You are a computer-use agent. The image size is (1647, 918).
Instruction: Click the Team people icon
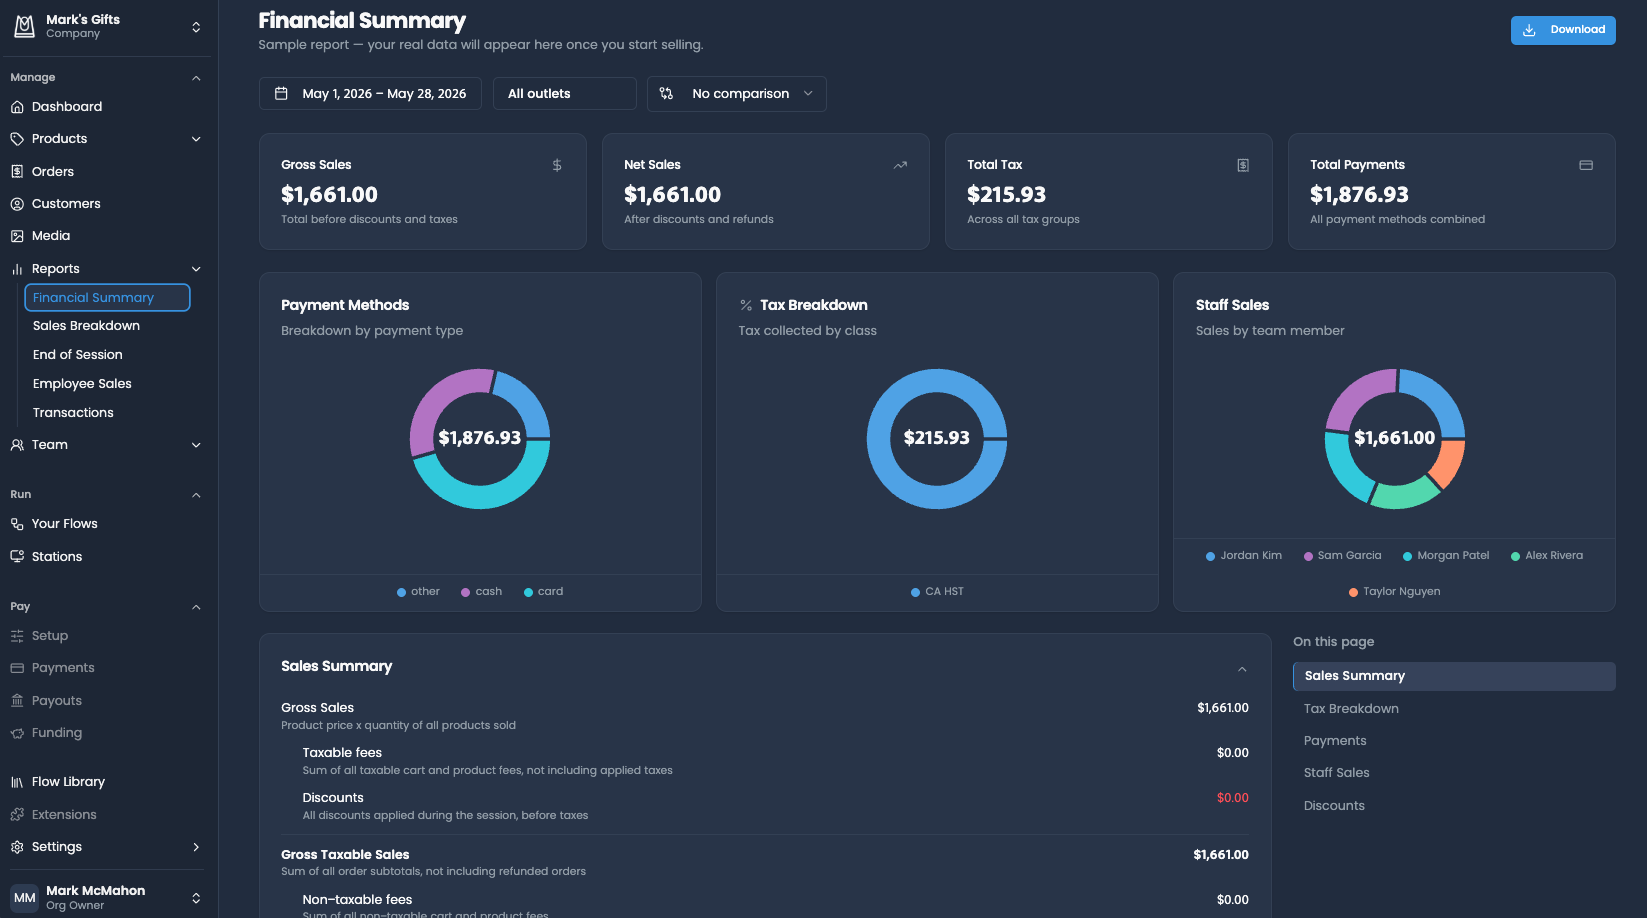pos(17,445)
